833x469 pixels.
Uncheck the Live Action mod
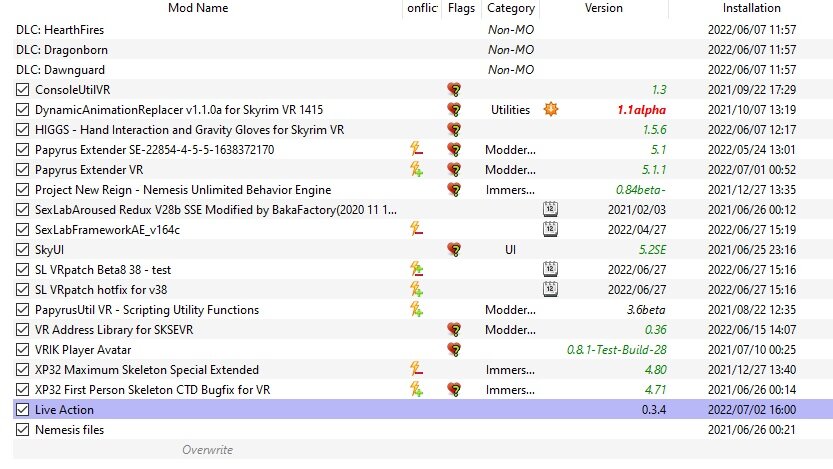point(22,410)
